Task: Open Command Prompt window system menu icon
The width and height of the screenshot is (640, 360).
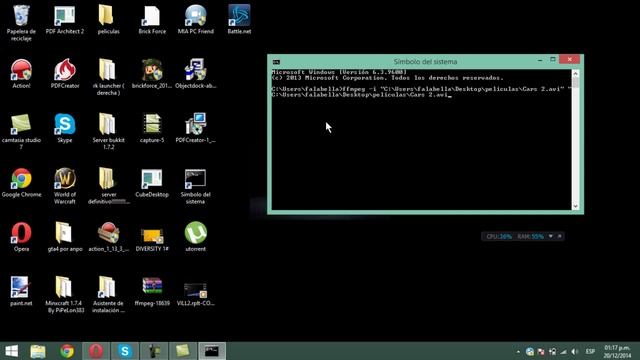Action: pyautogui.click(x=276, y=62)
